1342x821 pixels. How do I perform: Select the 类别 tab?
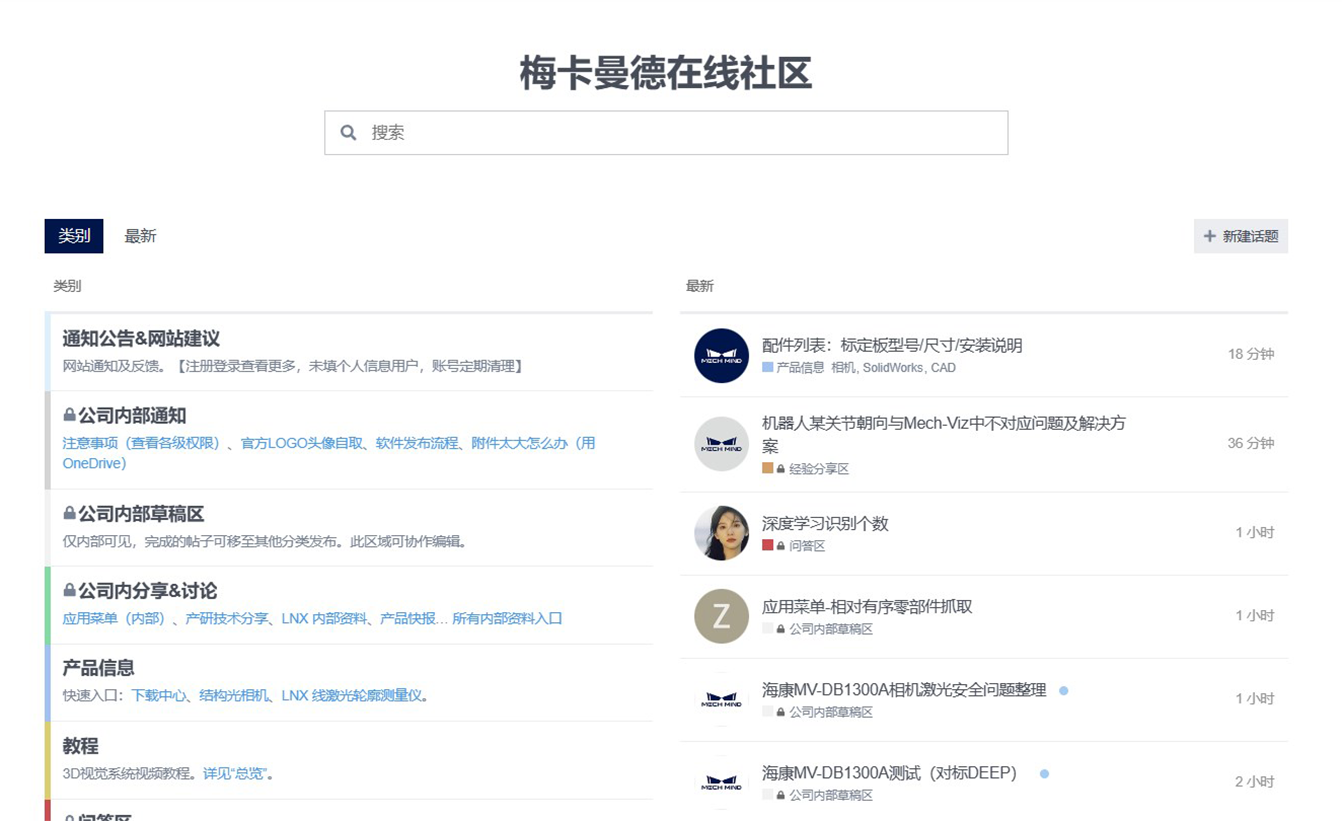[73, 236]
